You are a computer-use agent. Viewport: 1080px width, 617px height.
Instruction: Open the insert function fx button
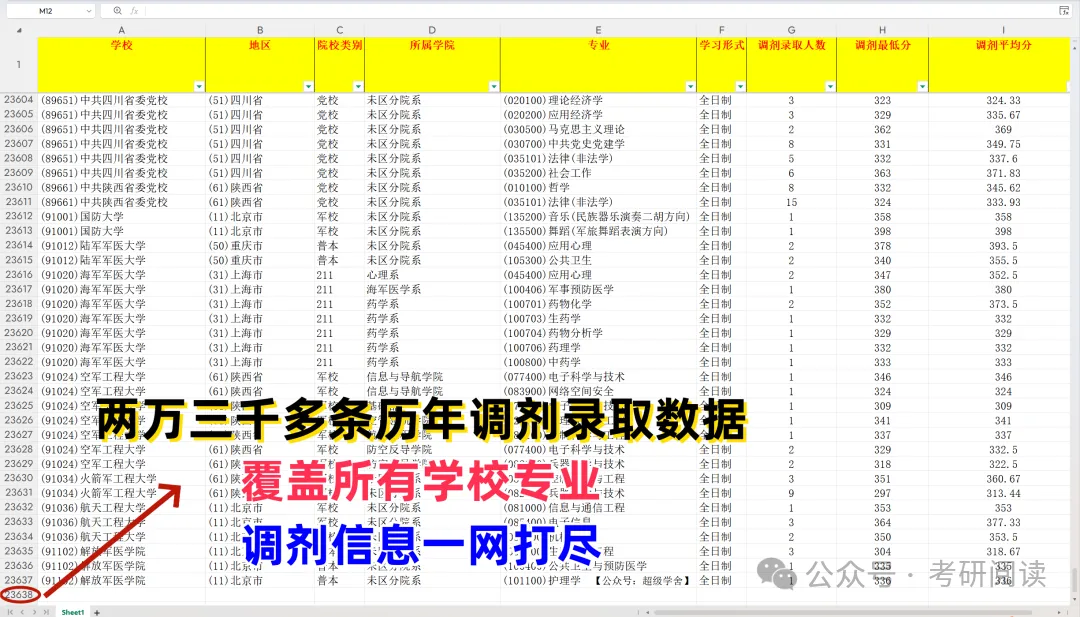[134, 11]
